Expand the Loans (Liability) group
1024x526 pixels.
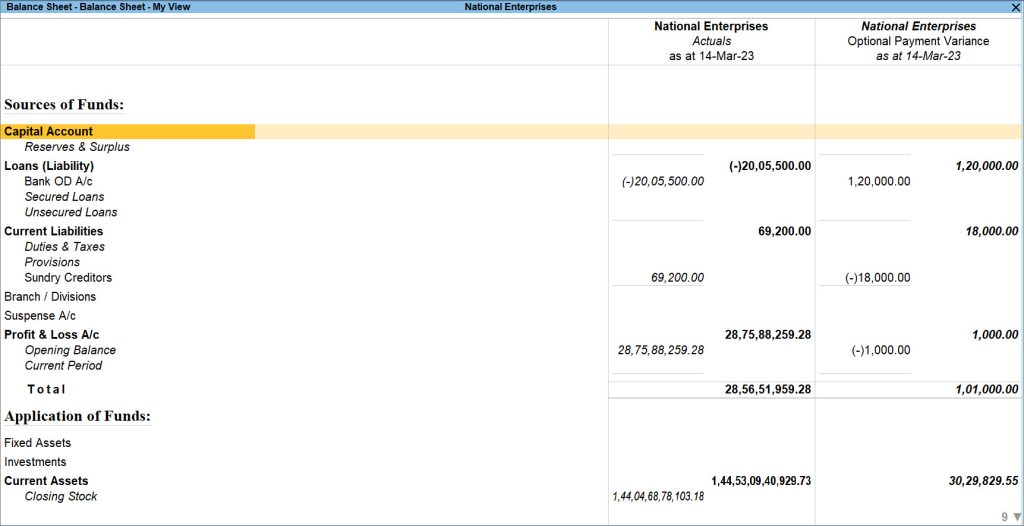pos(49,166)
